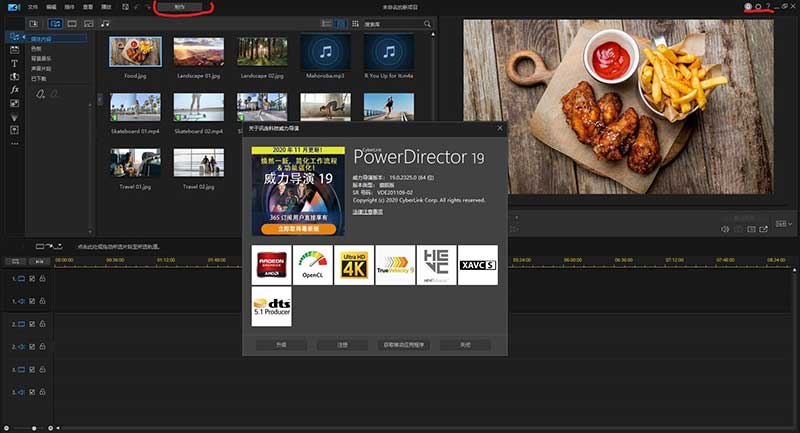
Task: Open the 编辑 (Edit) menu
Action: (x=52, y=7)
